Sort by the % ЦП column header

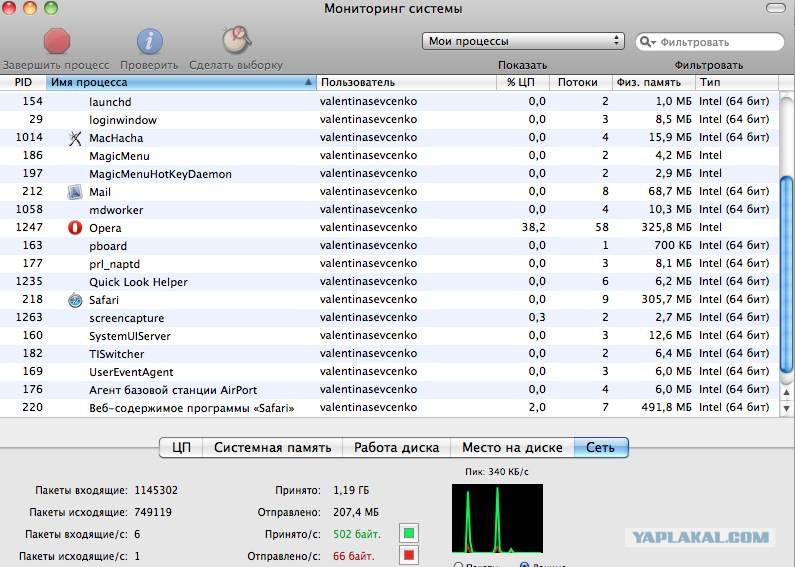(x=521, y=82)
